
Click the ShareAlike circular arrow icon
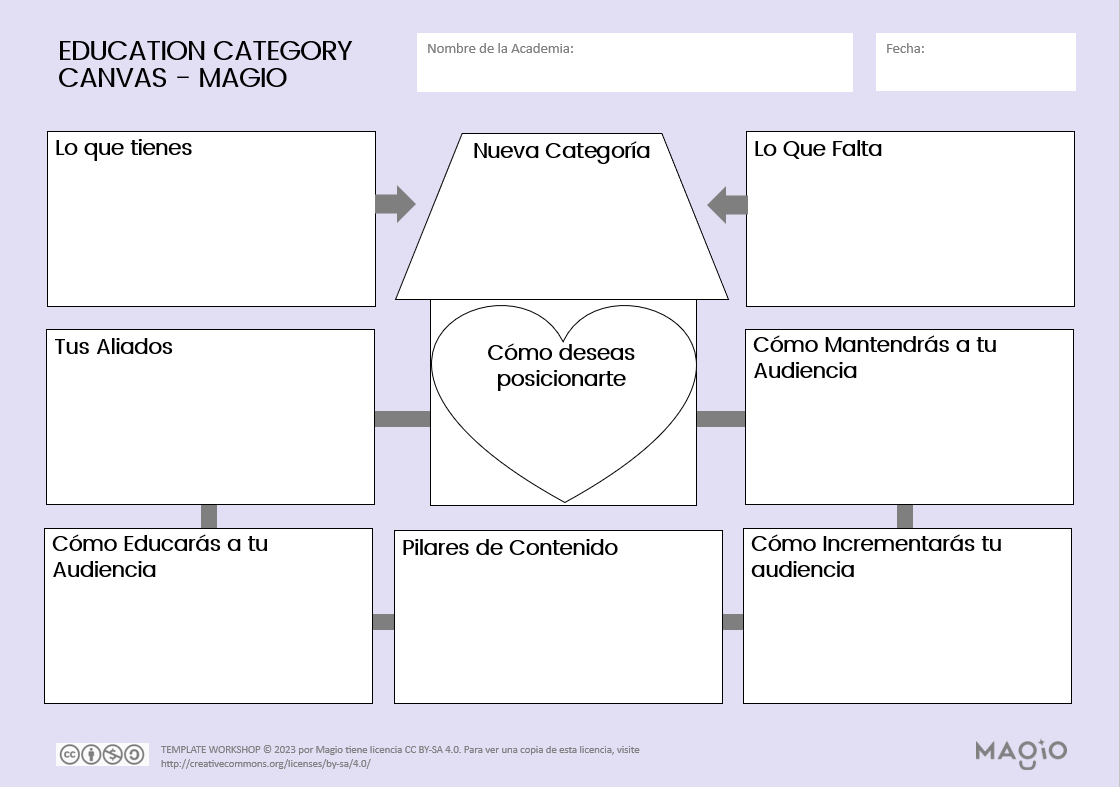click(133, 753)
